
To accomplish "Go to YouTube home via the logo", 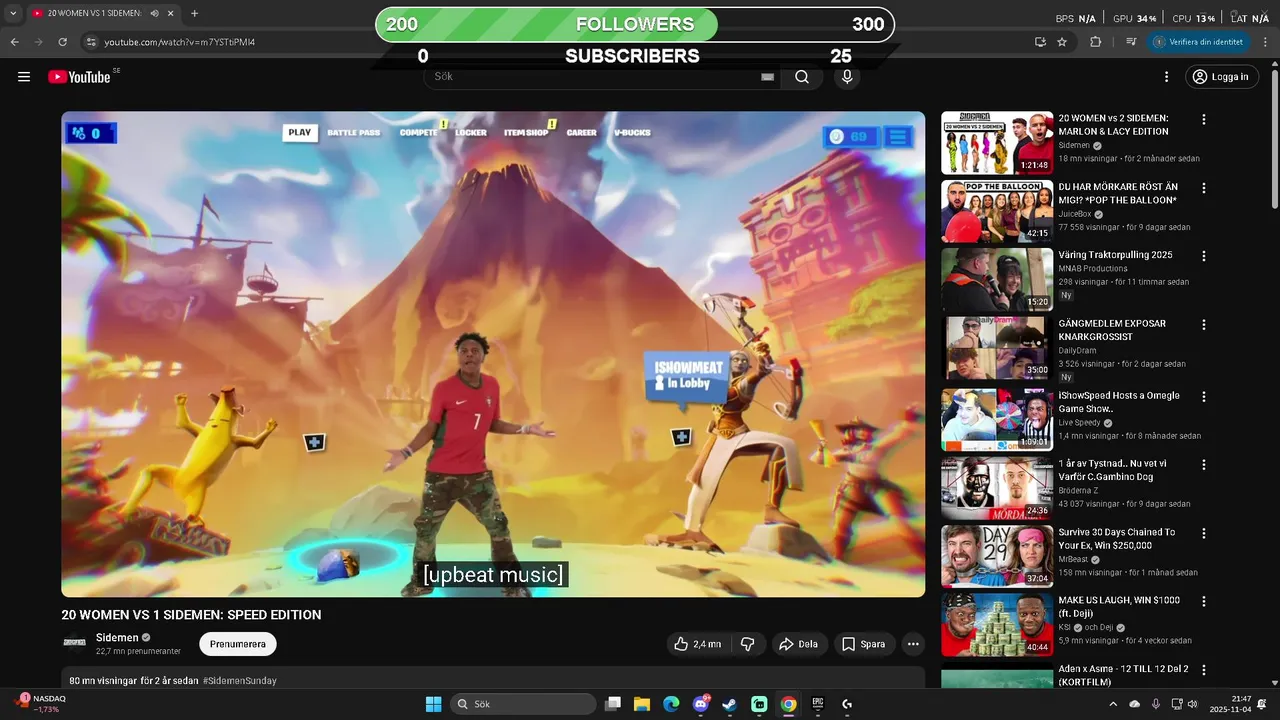I will [x=79, y=77].
